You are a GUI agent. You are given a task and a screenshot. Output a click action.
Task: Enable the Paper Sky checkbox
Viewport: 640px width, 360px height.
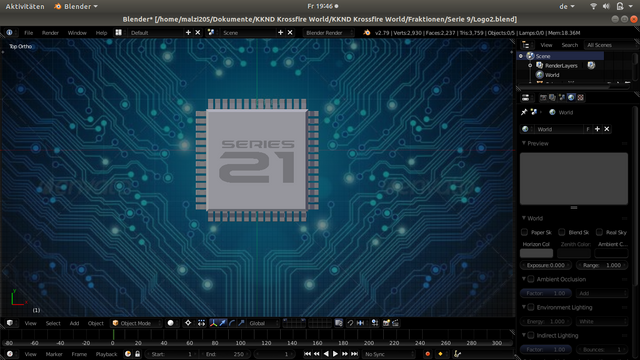pos(524,232)
